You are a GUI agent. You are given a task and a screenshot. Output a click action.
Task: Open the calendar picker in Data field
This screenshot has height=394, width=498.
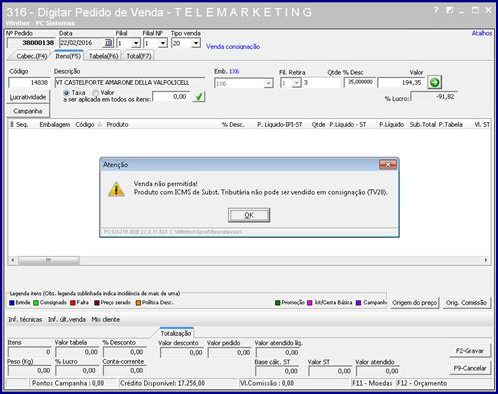point(108,43)
